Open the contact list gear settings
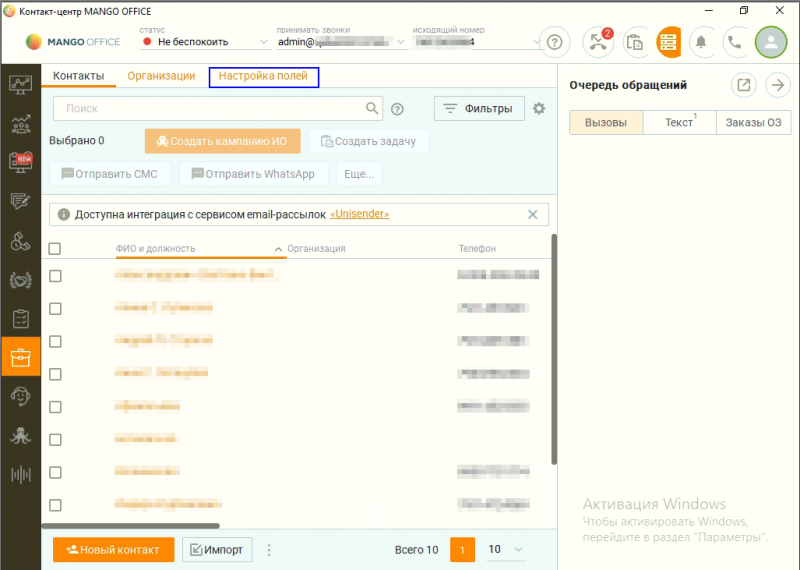800x570 pixels. [540, 109]
